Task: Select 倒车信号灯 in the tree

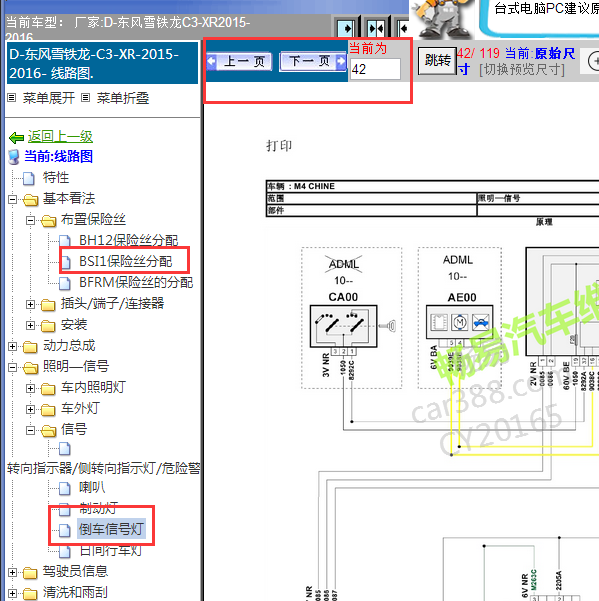Action: coord(111,529)
